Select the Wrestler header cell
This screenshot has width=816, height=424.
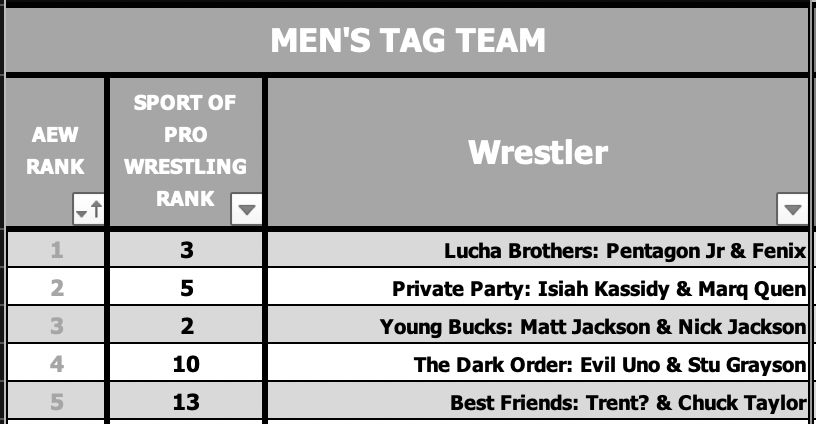538,151
